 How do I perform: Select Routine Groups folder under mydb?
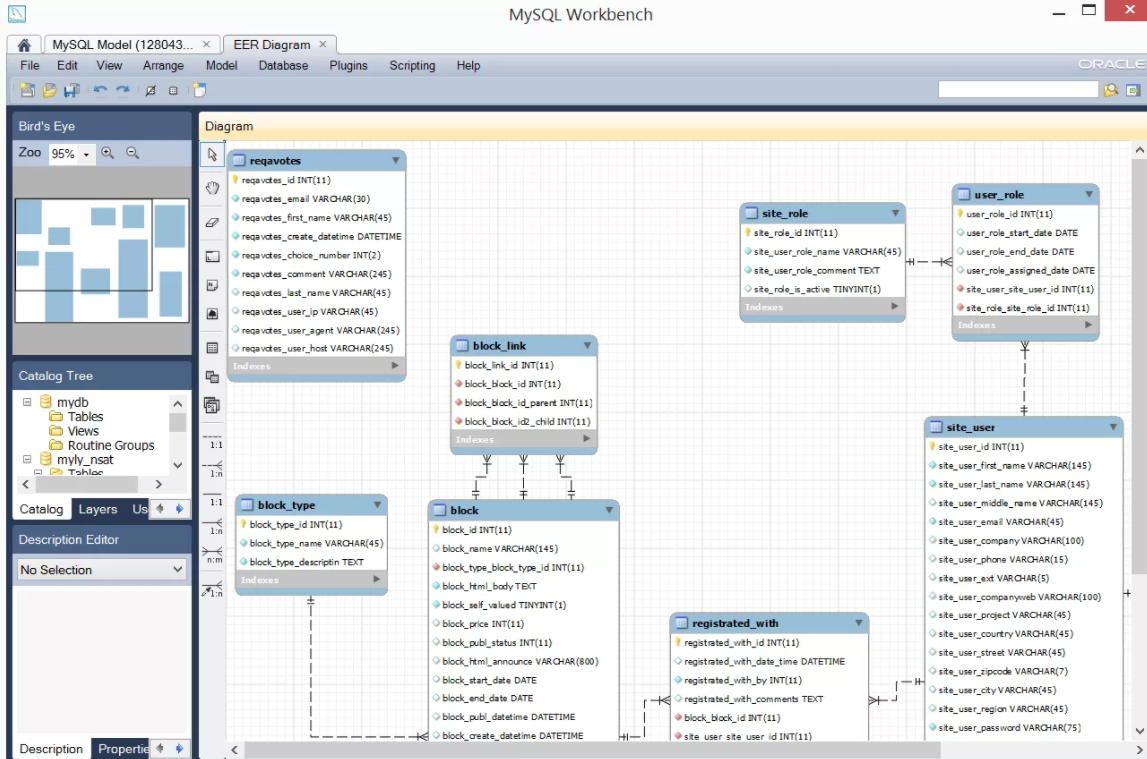[x=102, y=445]
